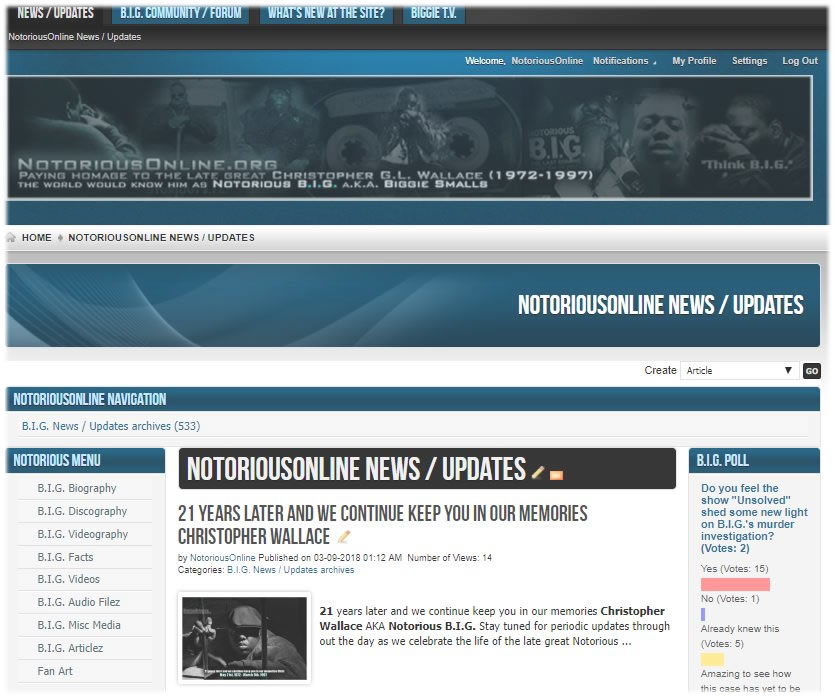Open Settings in the user bar
Viewport: 835px width, 698px height.
[749, 61]
